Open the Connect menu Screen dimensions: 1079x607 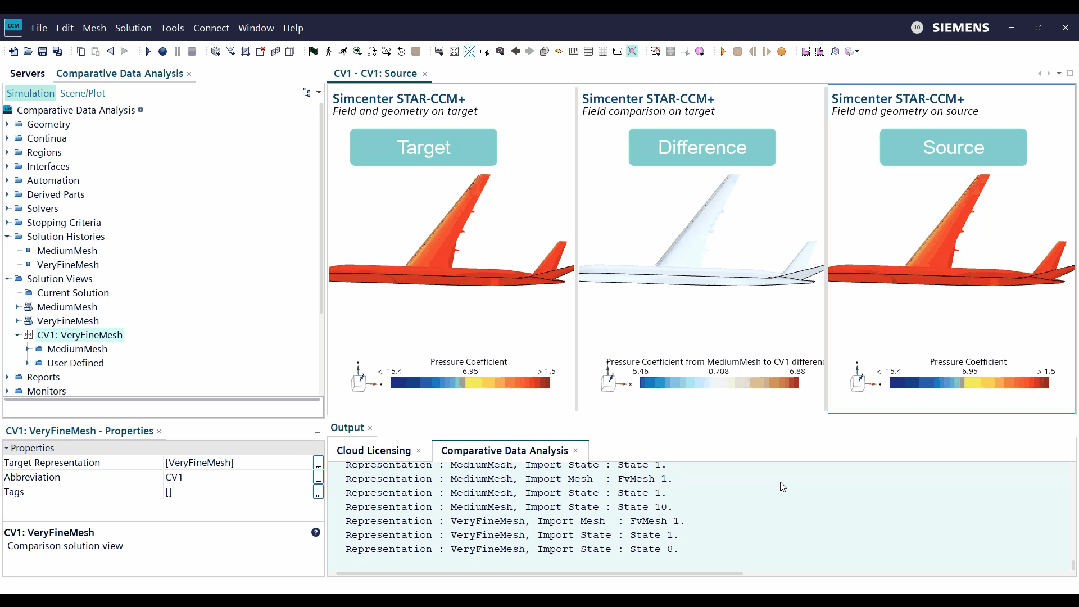pyautogui.click(x=211, y=28)
